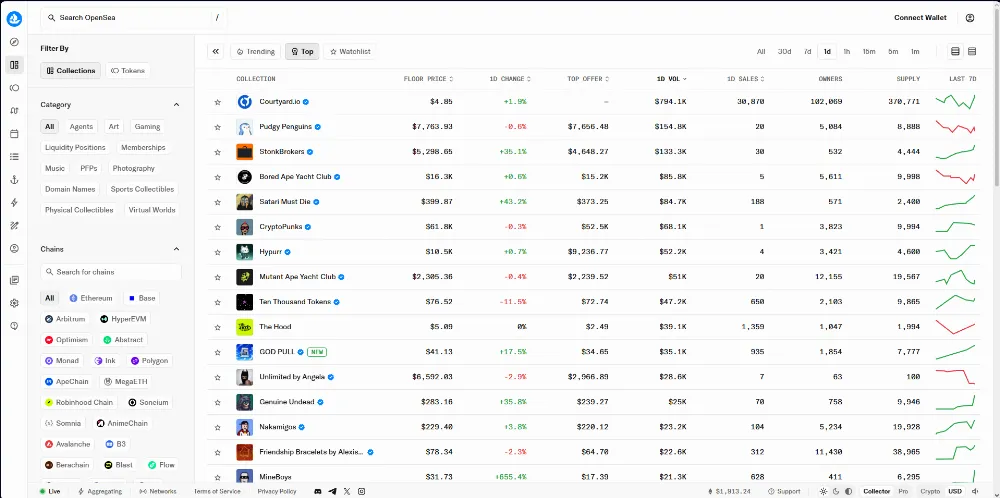Open the Tokens coin icon in sidebar
The image size is (1000, 498).
14,88
